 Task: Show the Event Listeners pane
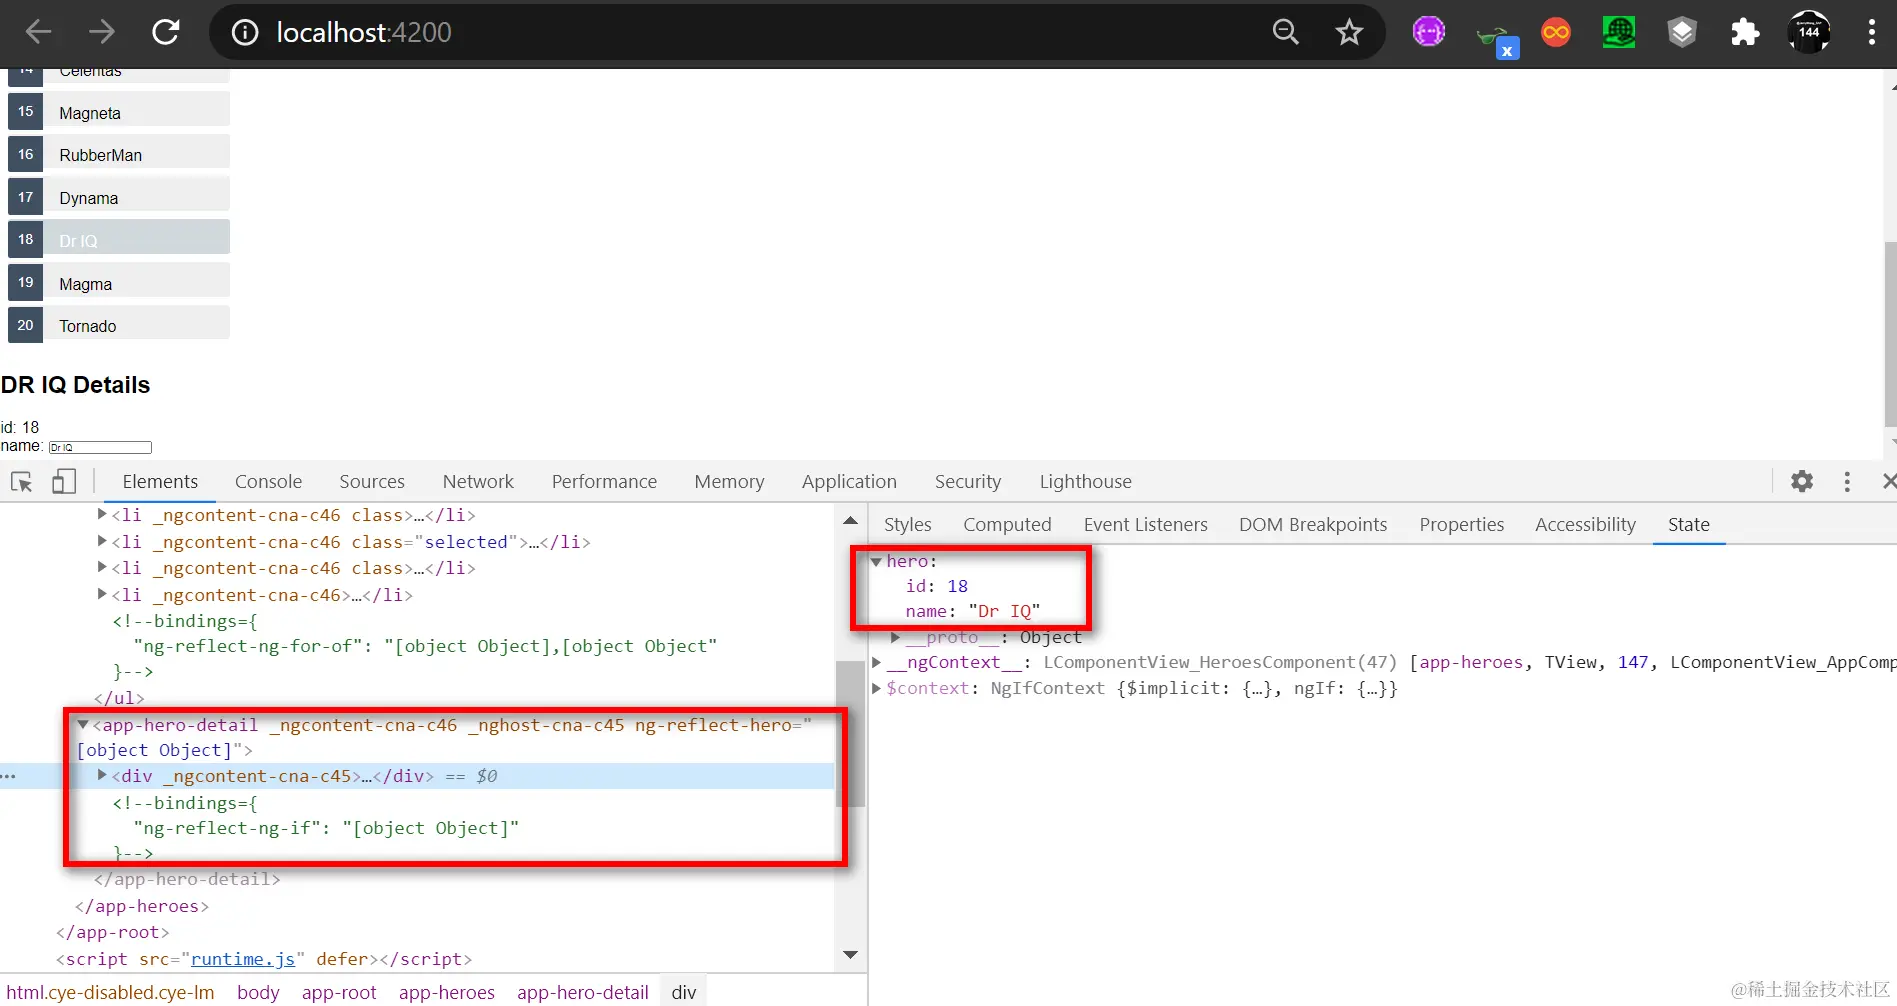click(x=1145, y=525)
